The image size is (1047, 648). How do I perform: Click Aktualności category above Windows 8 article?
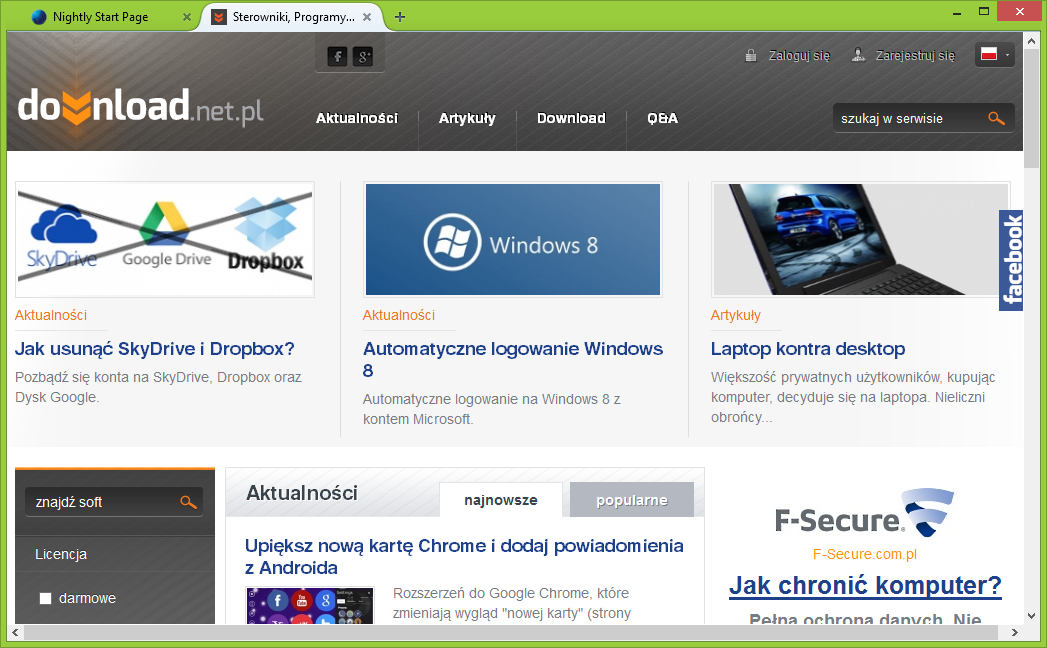(x=399, y=315)
